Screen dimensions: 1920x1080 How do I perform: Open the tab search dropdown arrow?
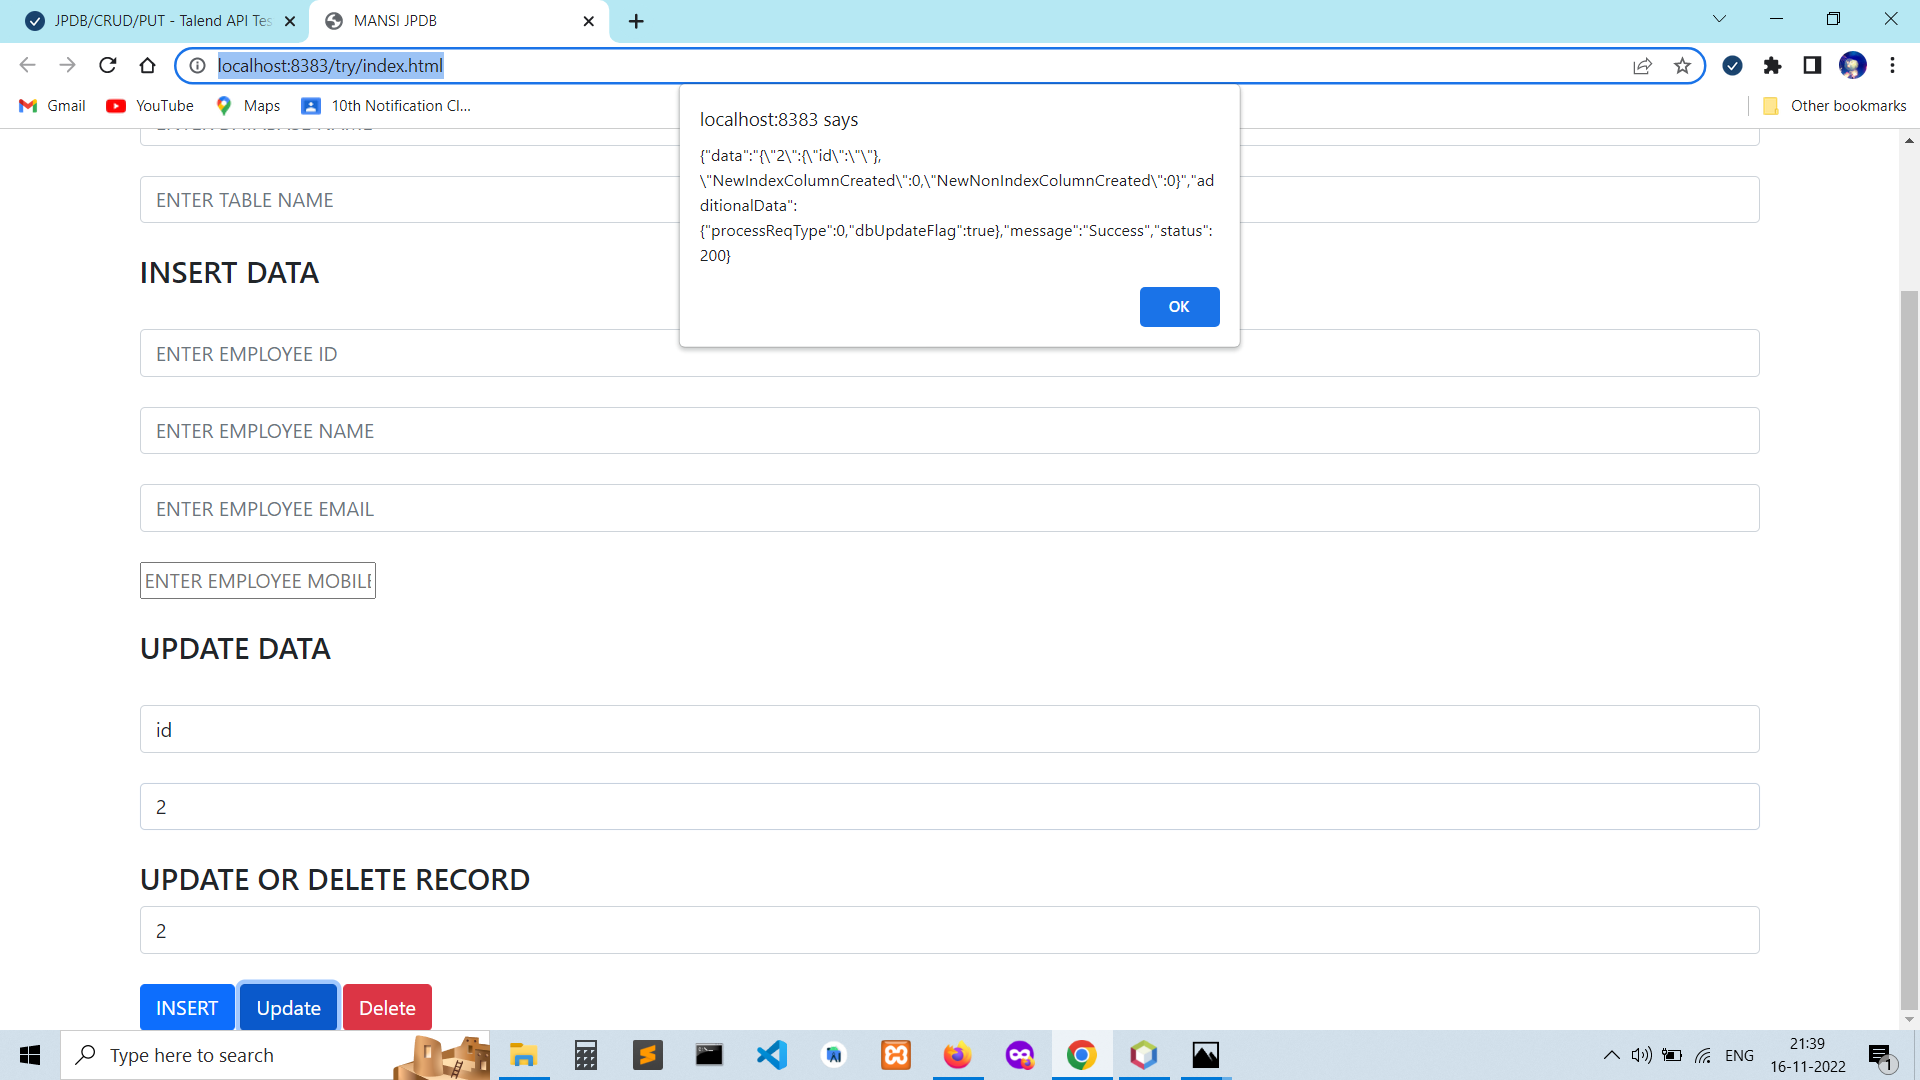point(1719,18)
